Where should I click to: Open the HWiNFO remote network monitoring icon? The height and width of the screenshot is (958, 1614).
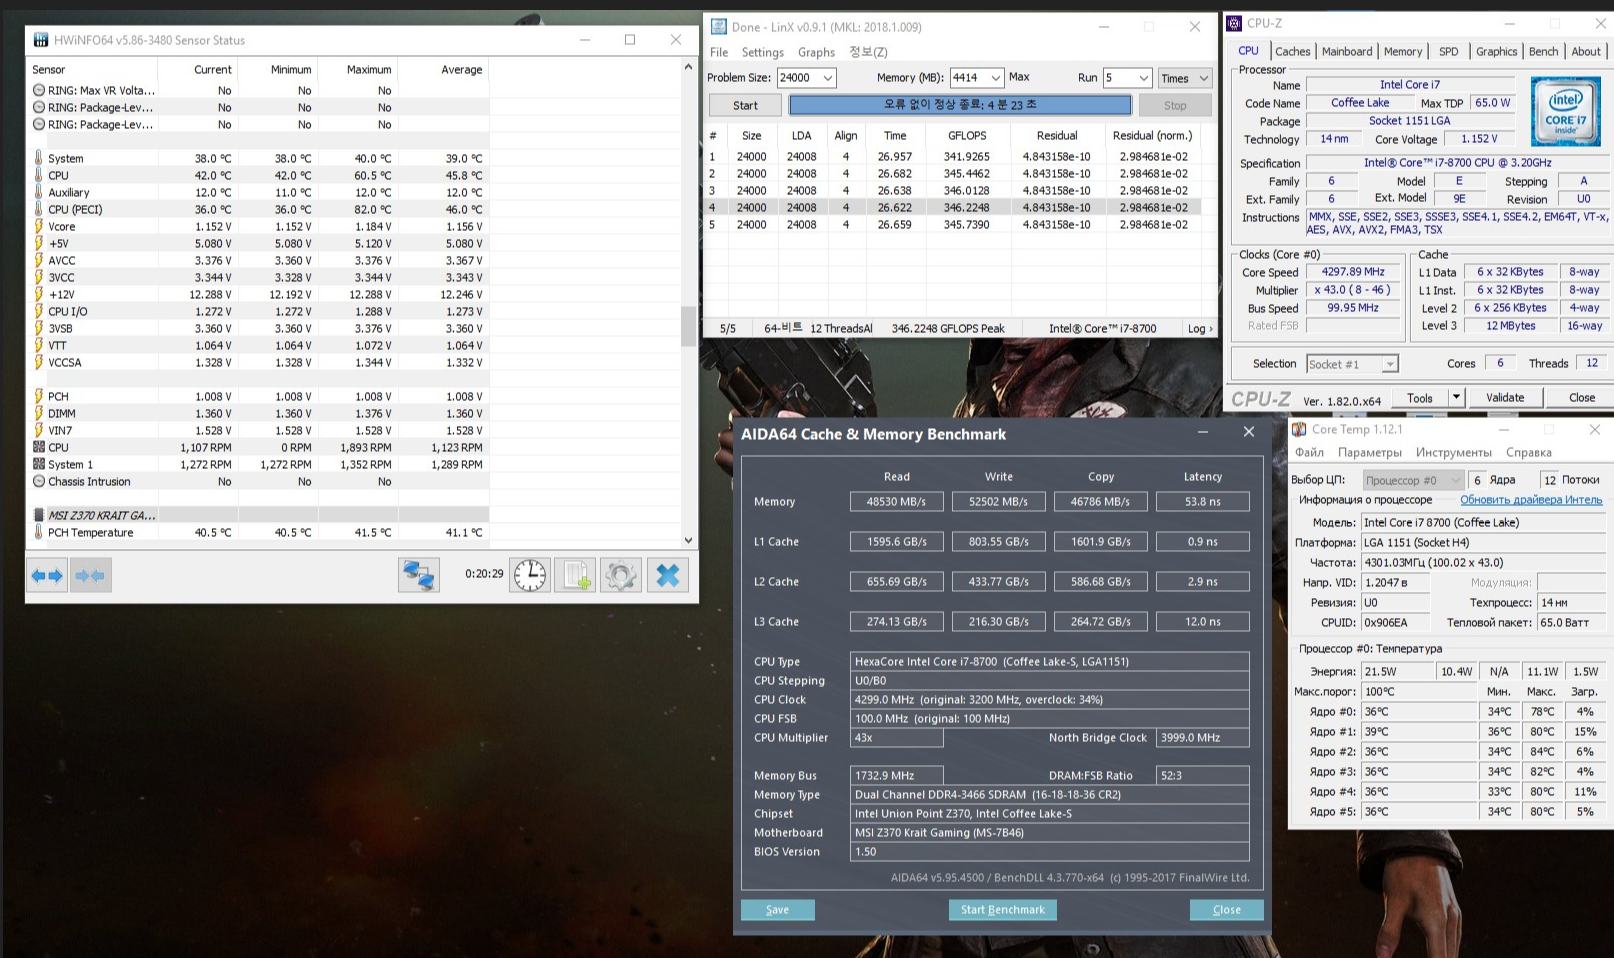(x=418, y=575)
